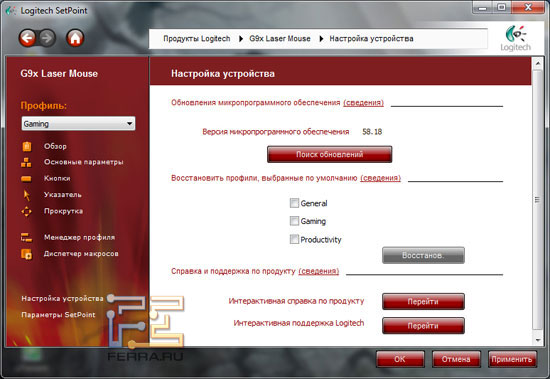
Task: Click the SetPoint icon in the title bar
Action: tap(11, 11)
